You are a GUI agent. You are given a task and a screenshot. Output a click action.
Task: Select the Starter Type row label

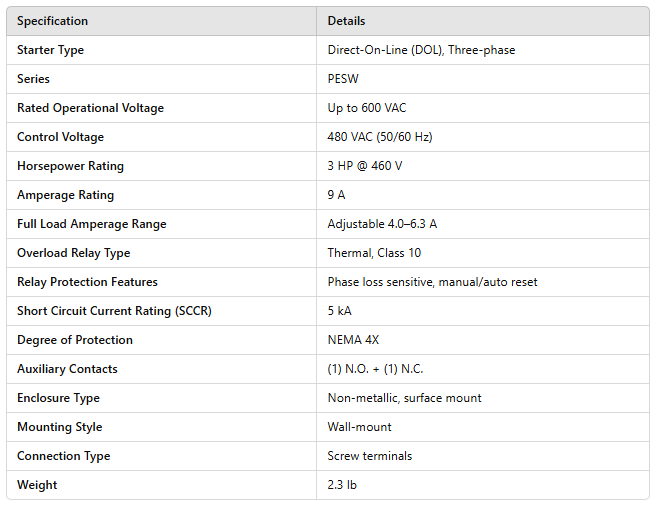pos(51,50)
